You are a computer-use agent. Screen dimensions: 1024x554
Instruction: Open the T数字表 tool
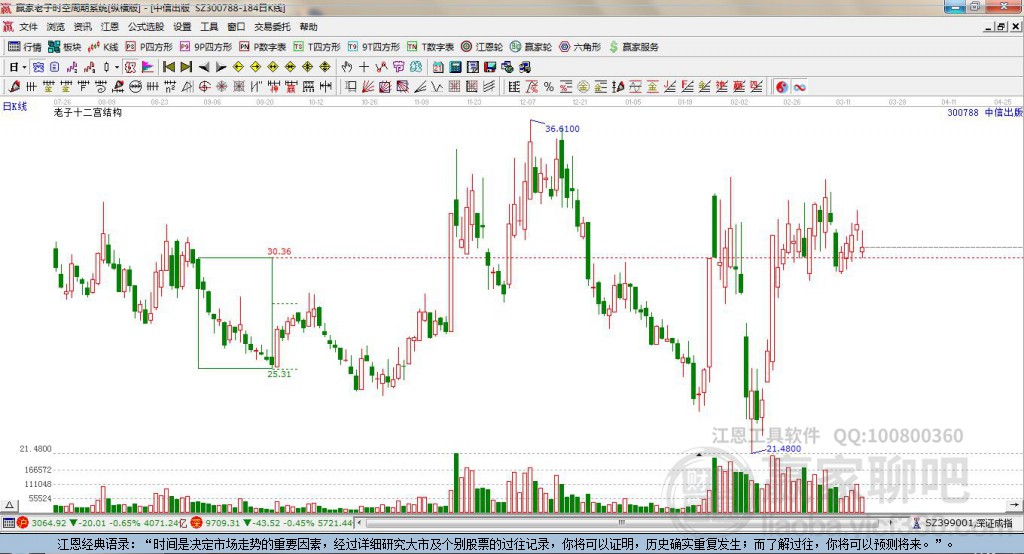pos(430,46)
